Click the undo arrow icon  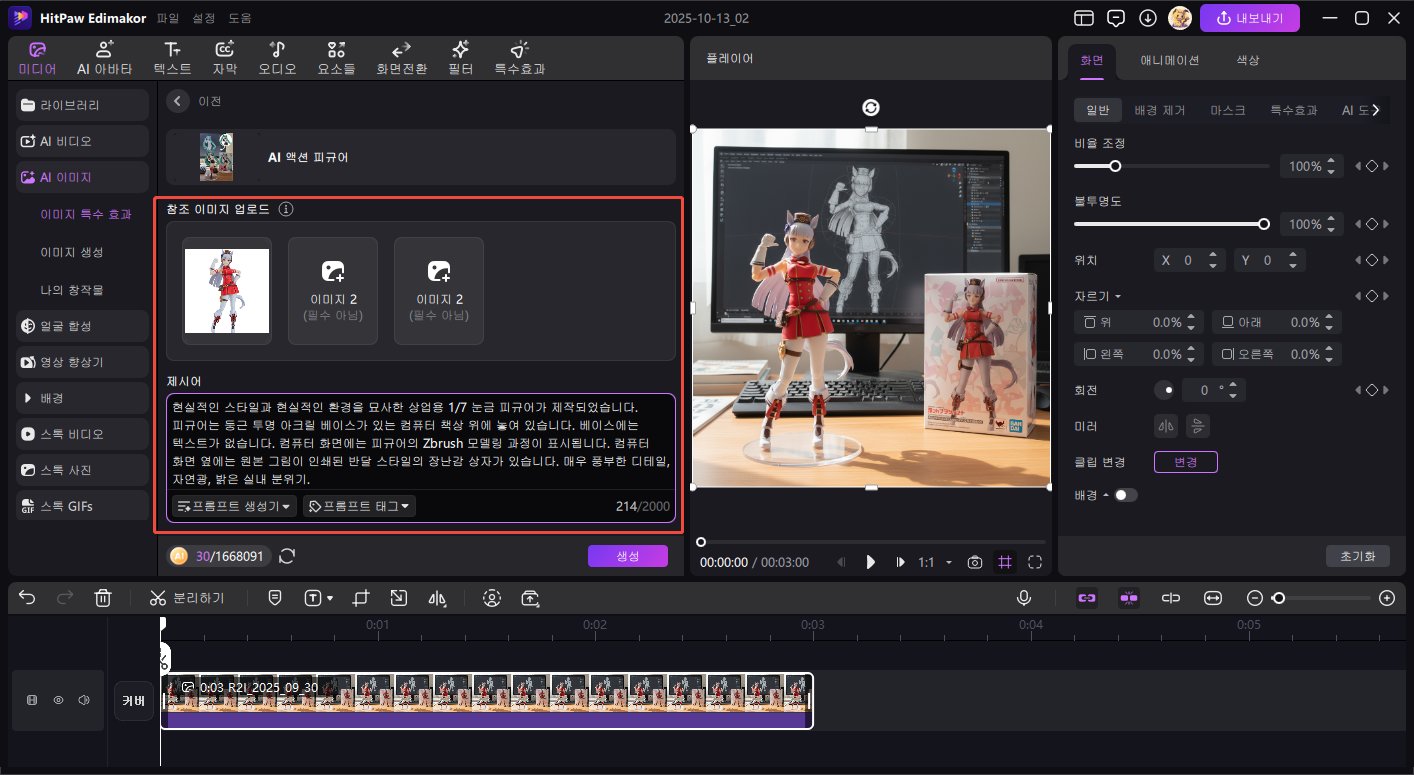tap(27, 598)
